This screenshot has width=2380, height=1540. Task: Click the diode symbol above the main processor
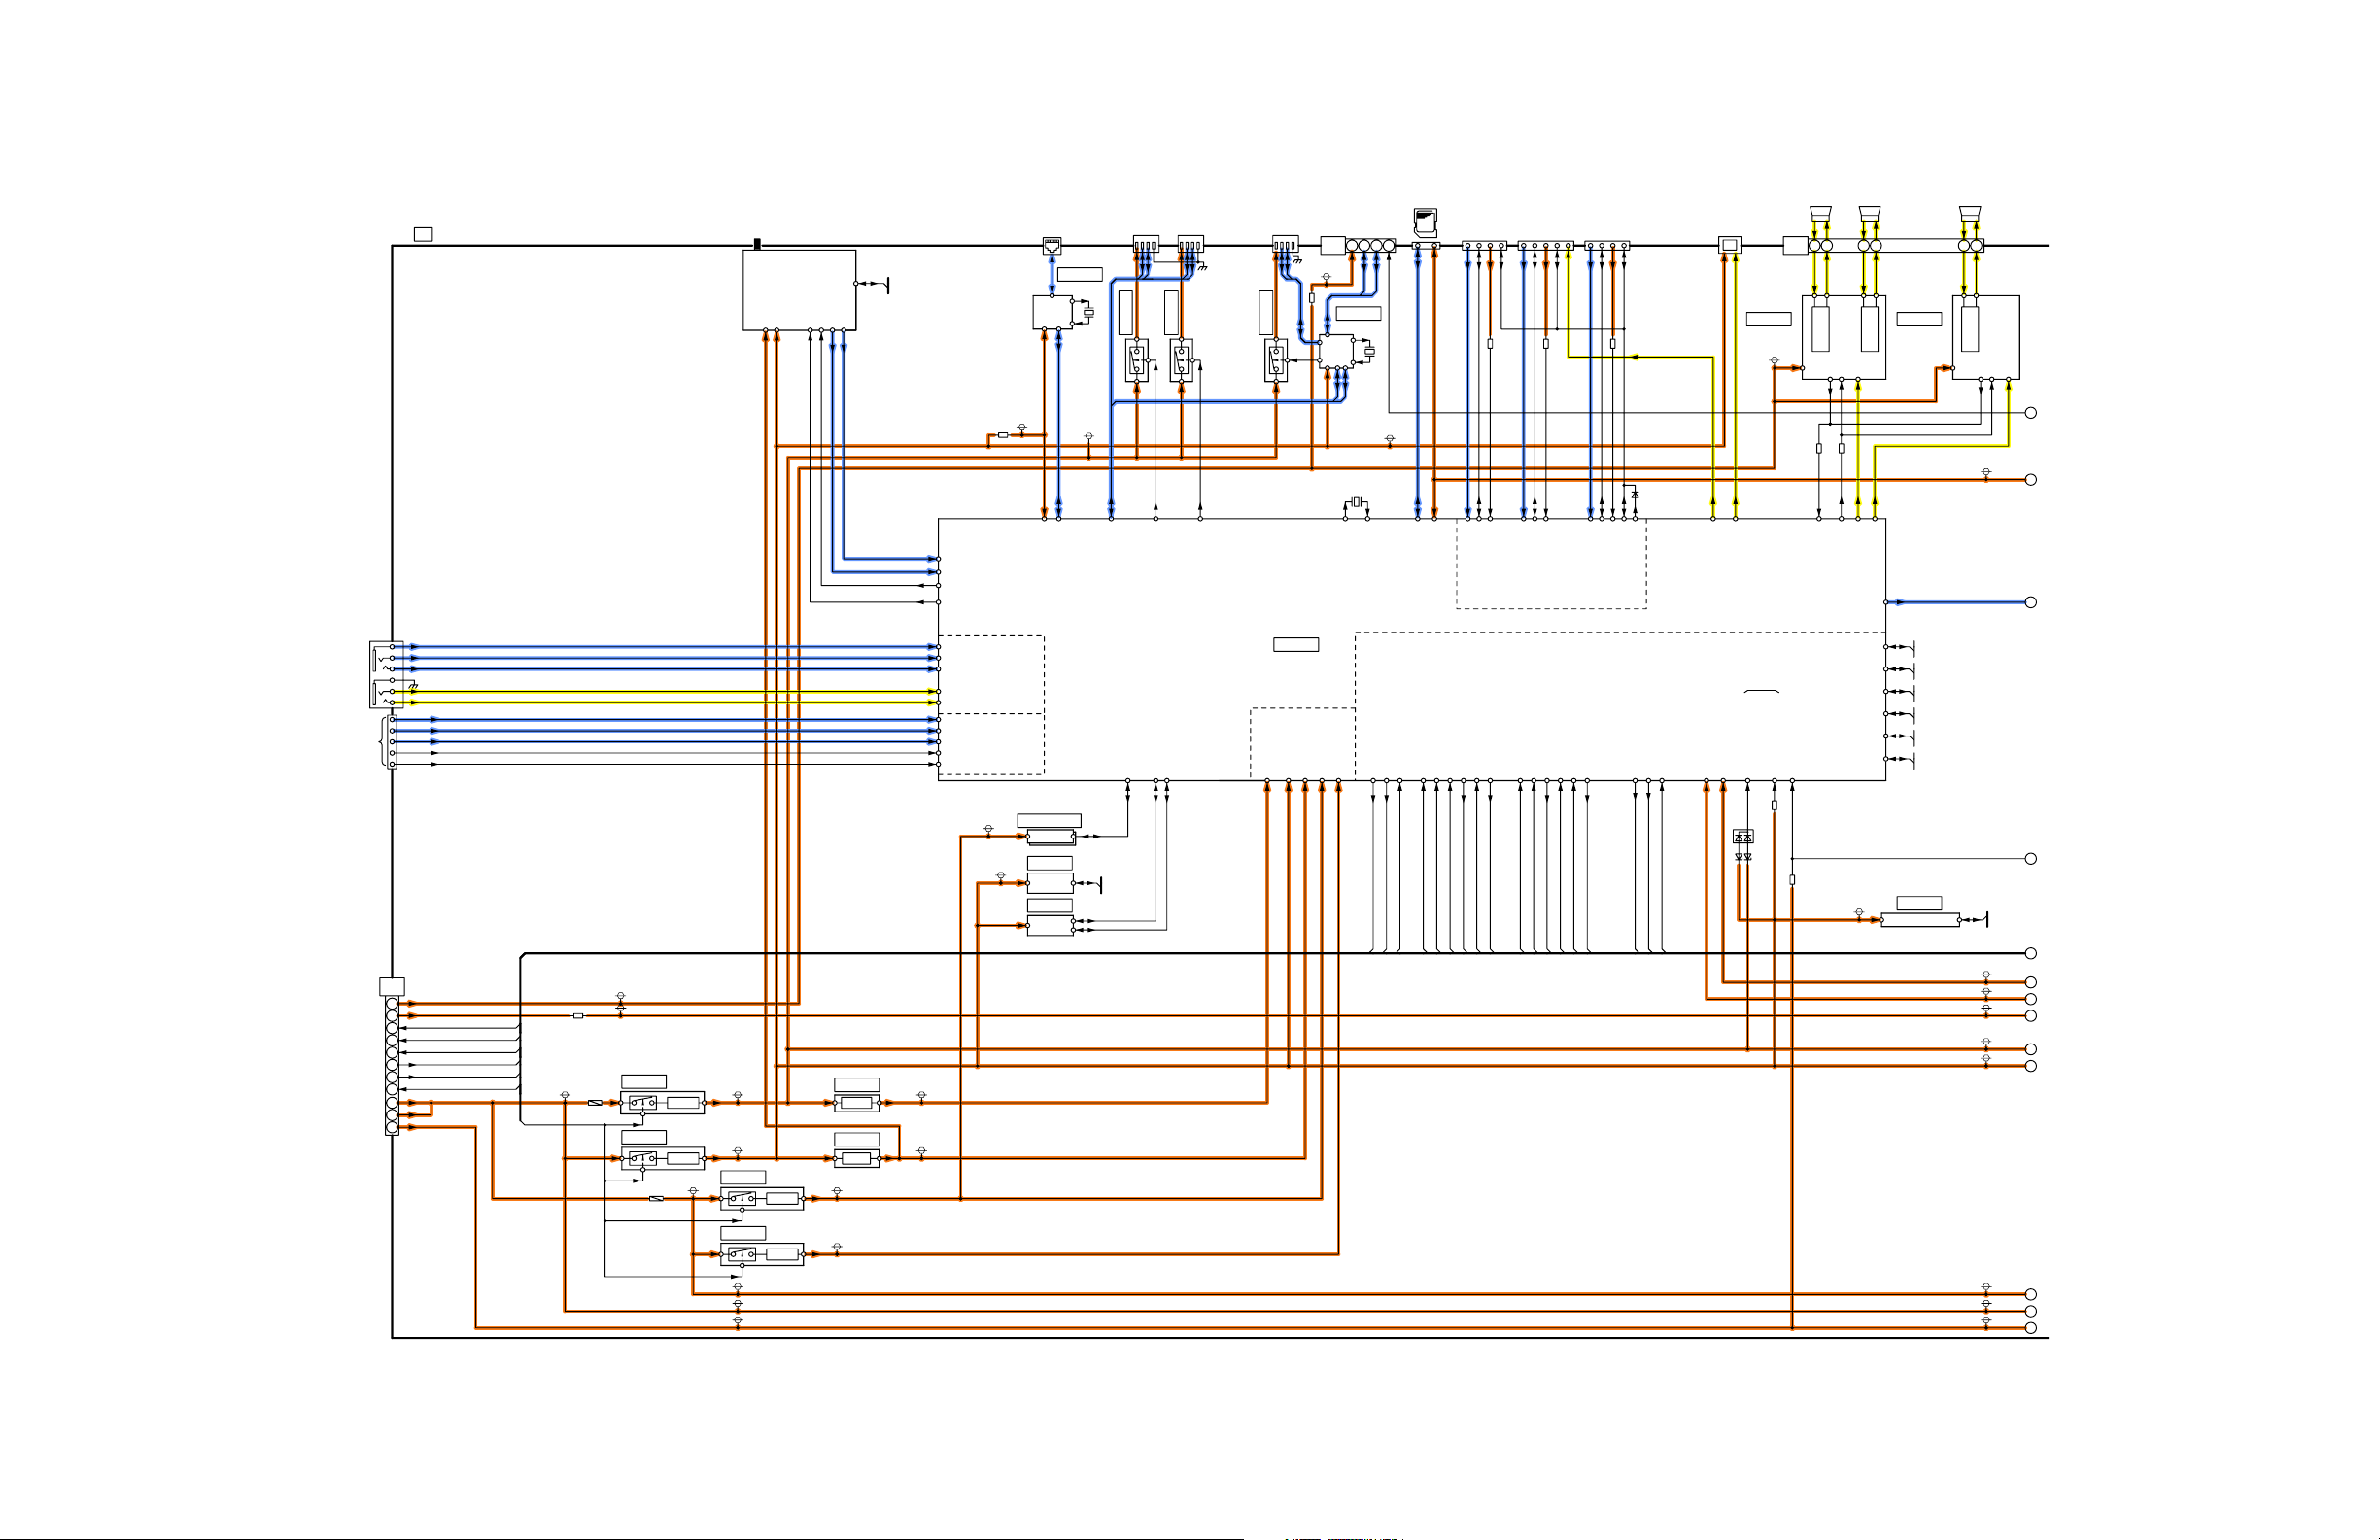pyautogui.click(x=1635, y=494)
